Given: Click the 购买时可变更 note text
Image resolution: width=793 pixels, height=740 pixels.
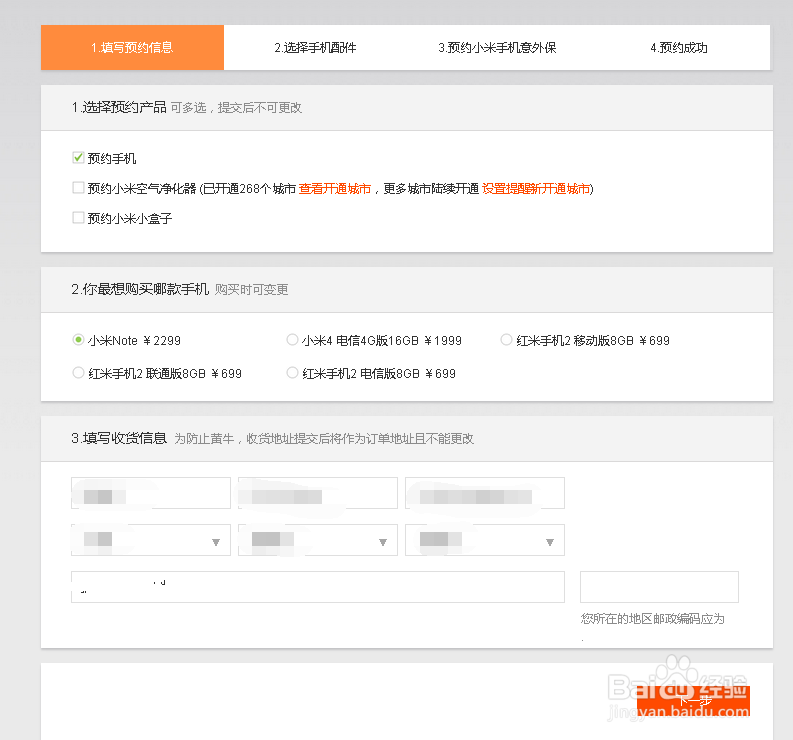Looking at the screenshot, I should click(x=251, y=290).
